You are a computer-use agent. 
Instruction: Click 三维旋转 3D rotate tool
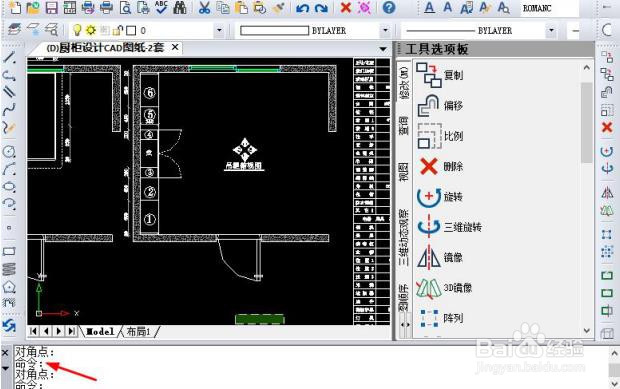click(449, 227)
